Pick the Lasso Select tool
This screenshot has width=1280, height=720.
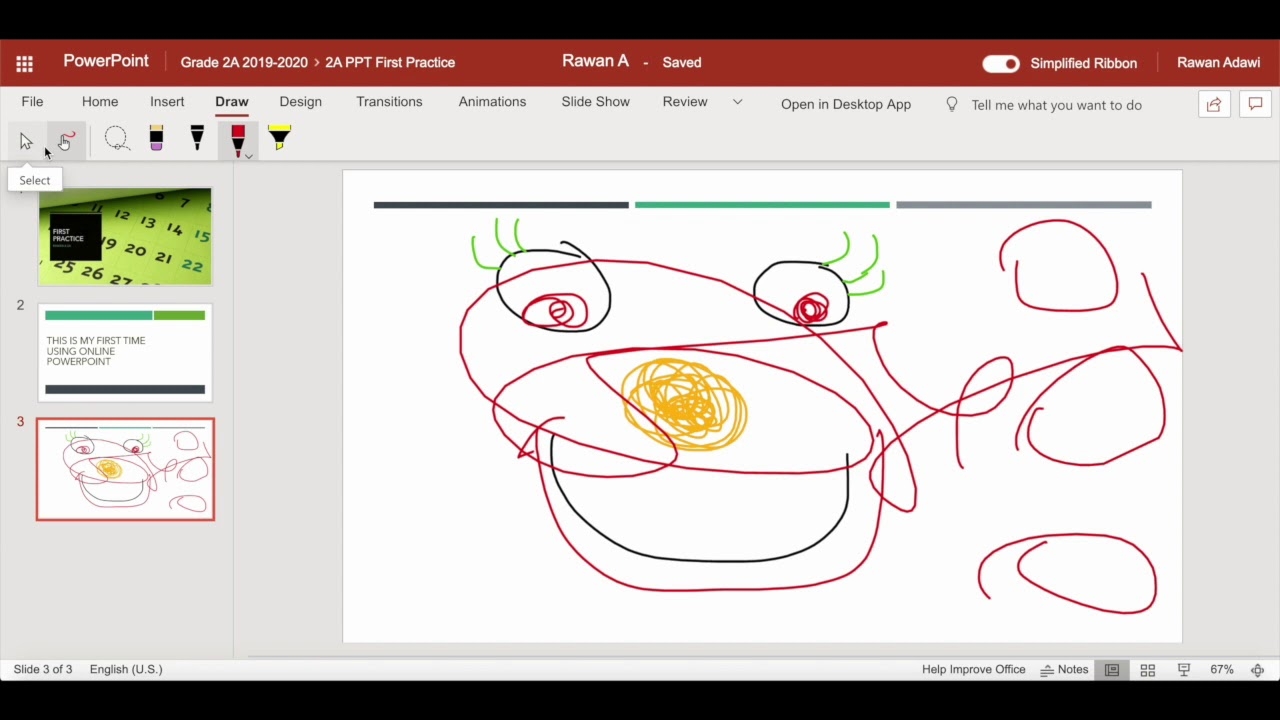(x=117, y=140)
